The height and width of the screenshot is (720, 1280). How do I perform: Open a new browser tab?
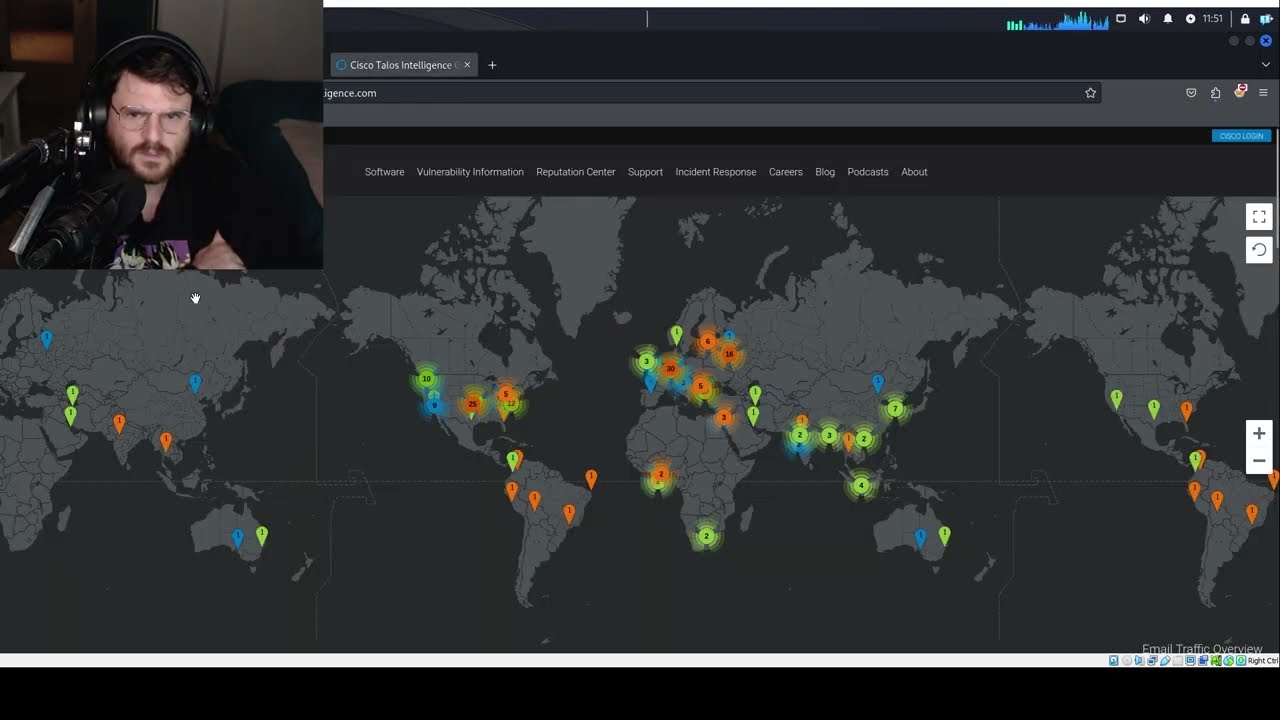tap(492, 65)
